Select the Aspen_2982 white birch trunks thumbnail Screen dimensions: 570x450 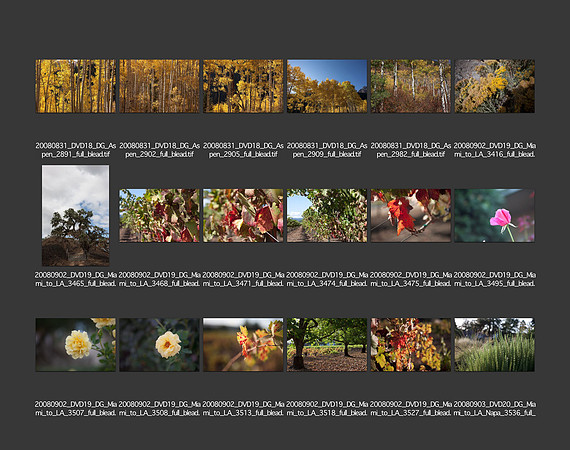[411, 86]
